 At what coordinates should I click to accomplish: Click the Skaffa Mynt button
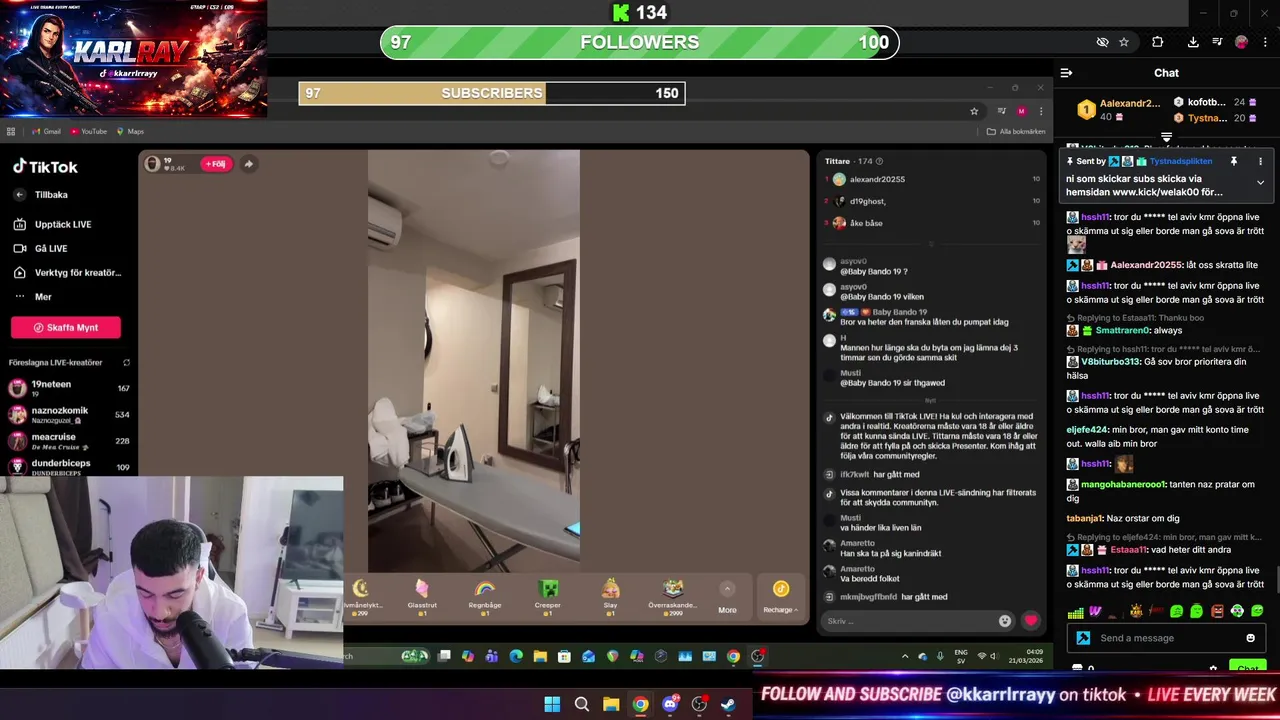66,327
